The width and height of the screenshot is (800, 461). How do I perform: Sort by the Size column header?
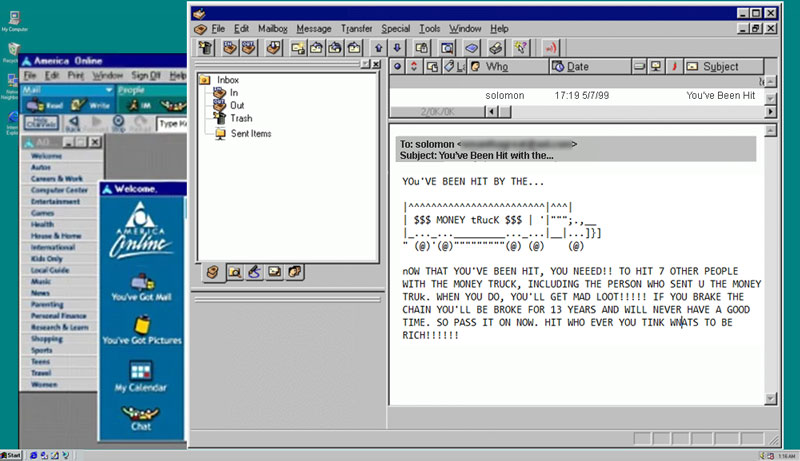point(639,66)
